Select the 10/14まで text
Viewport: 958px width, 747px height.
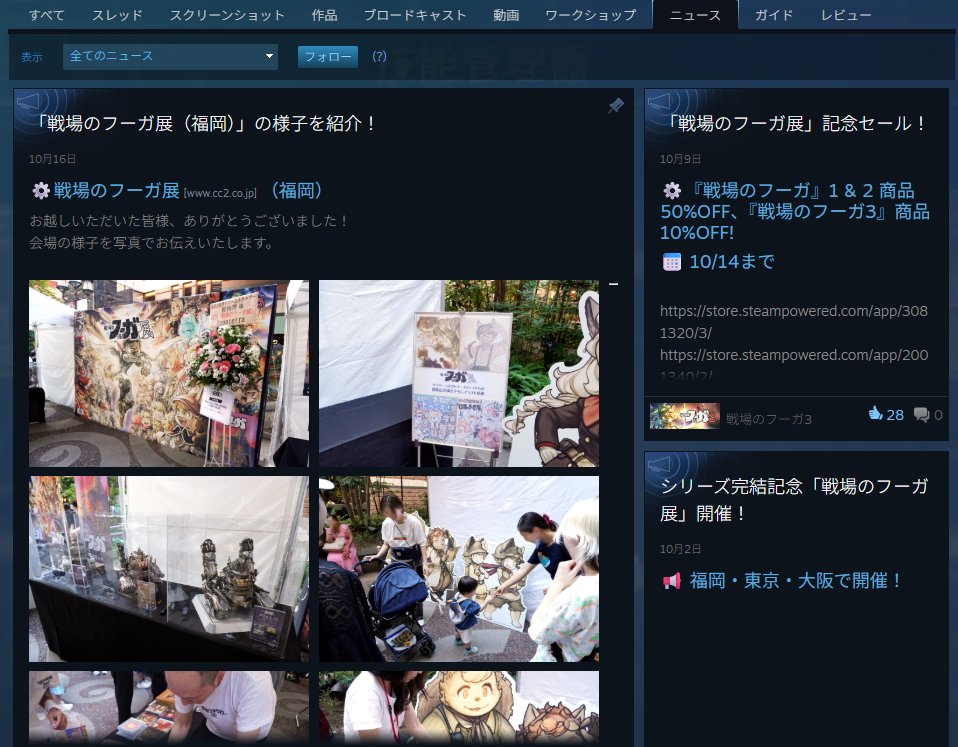(732, 262)
